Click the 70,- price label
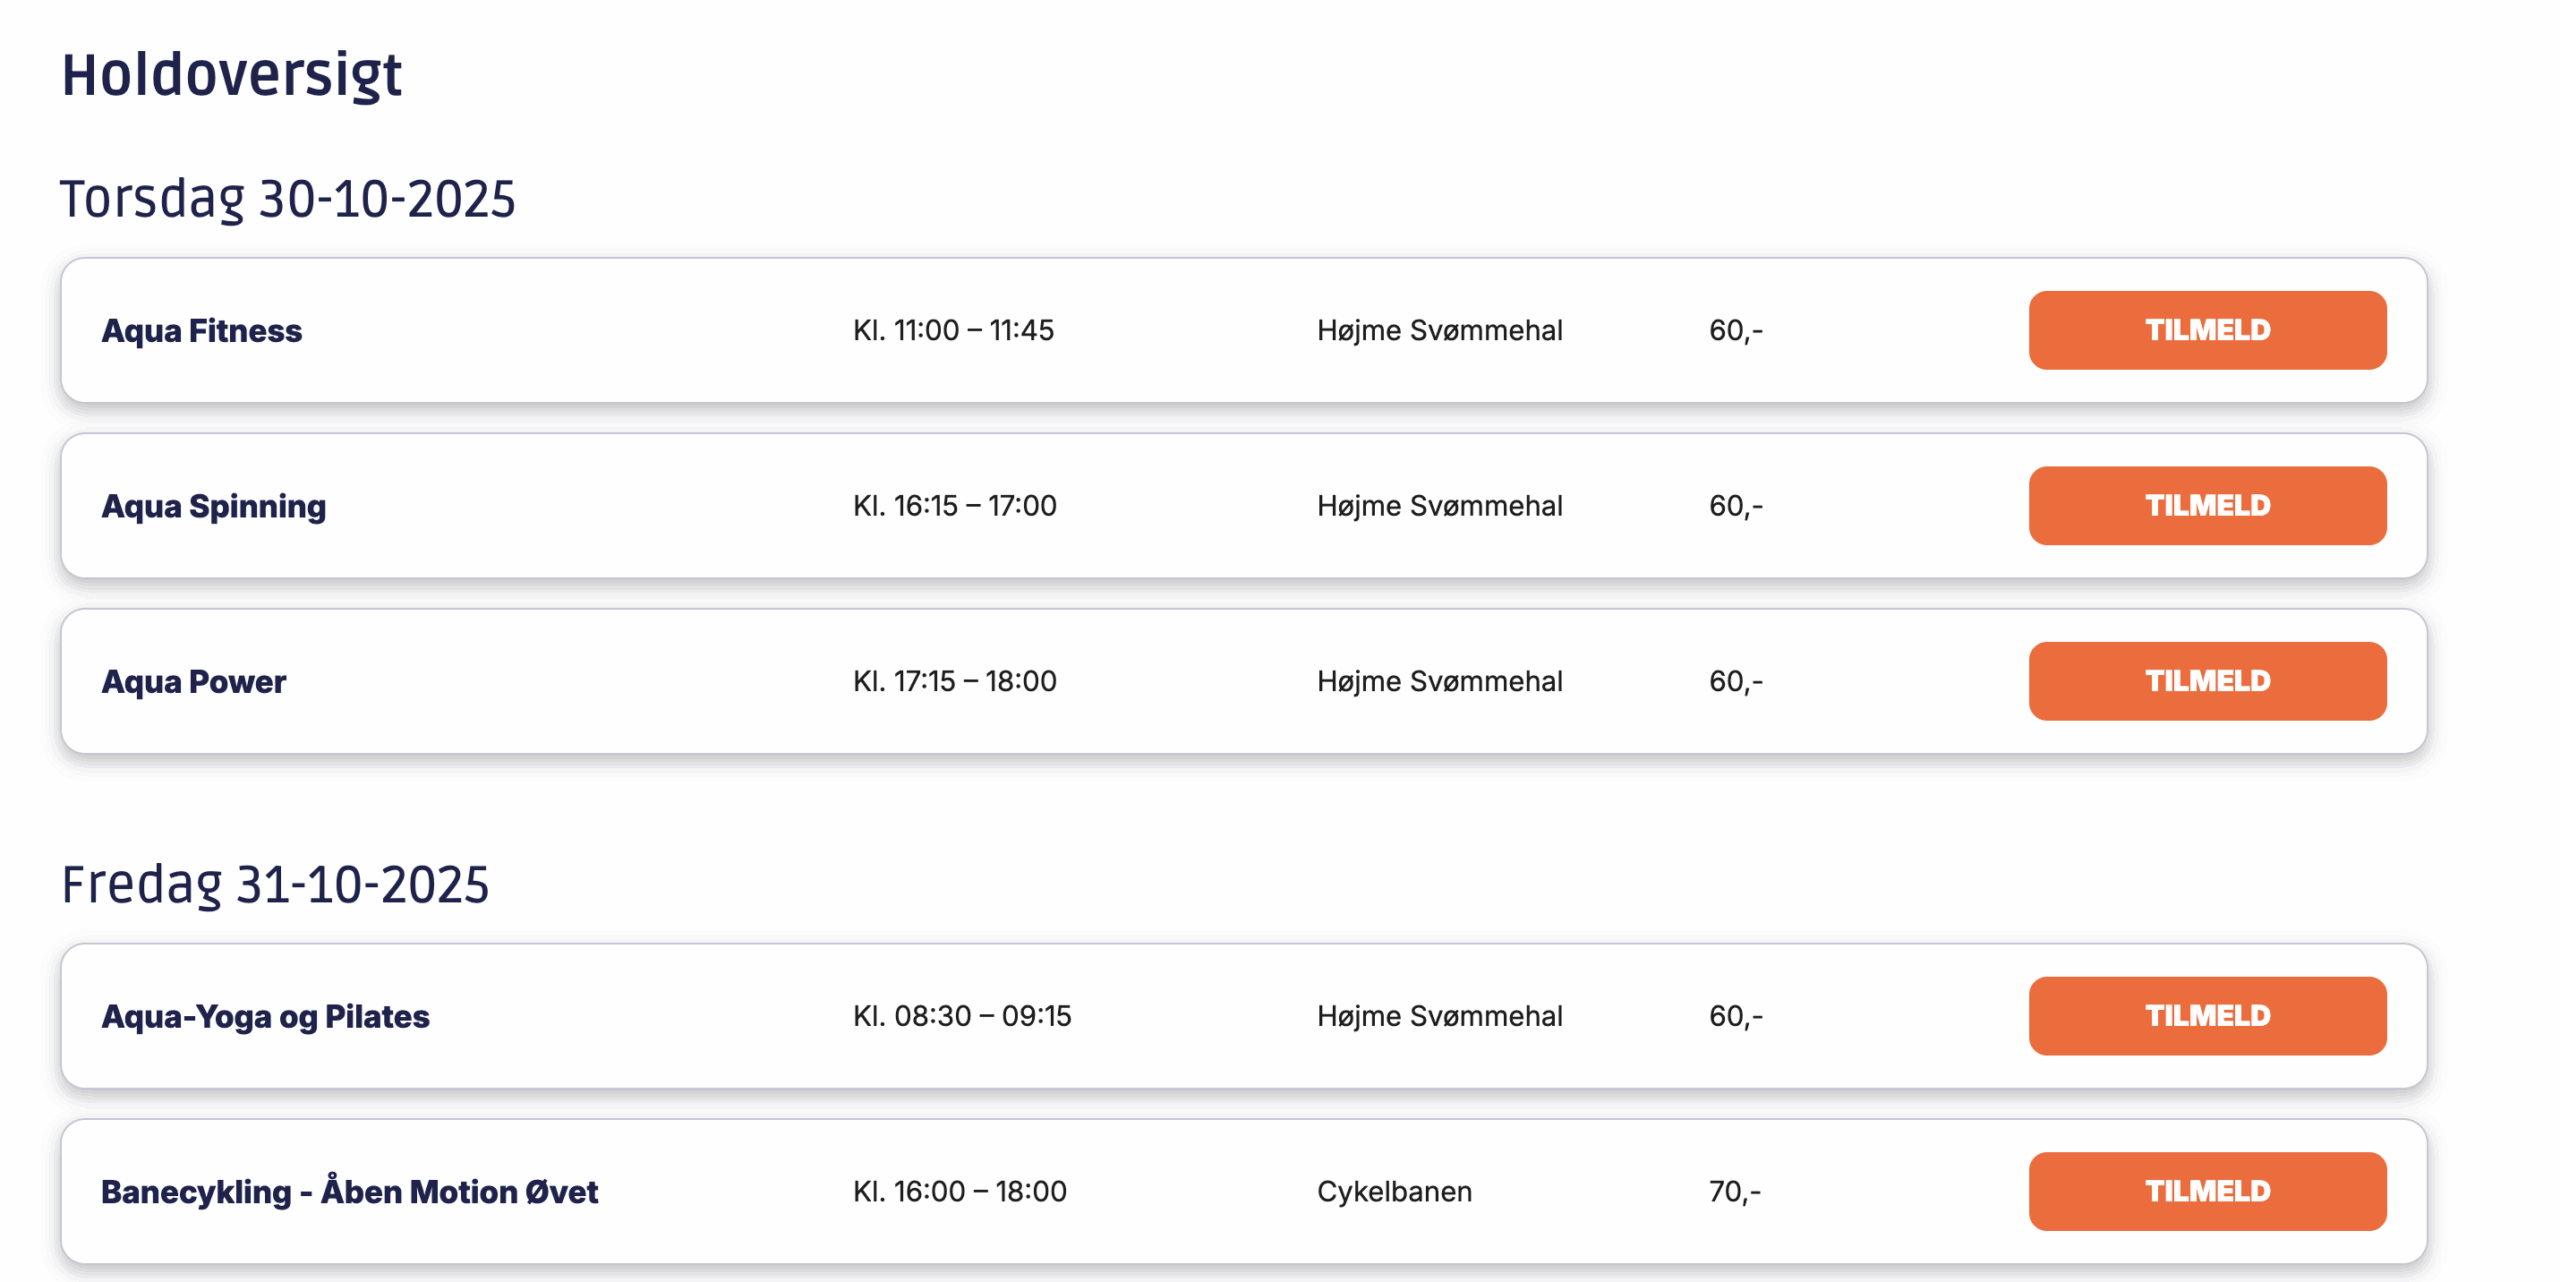The image size is (2560, 1282). (x=1734, y=1191)
